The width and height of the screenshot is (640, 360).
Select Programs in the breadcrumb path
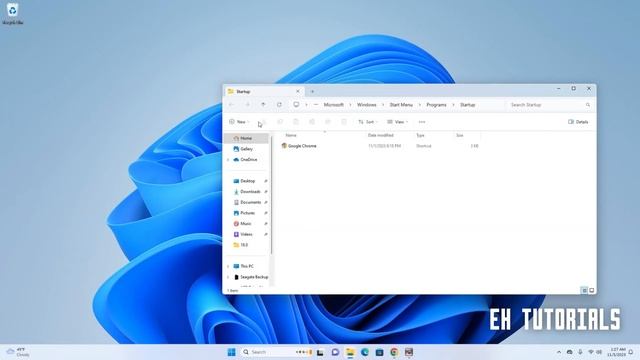pyautogui.click(x=436, y=104)
